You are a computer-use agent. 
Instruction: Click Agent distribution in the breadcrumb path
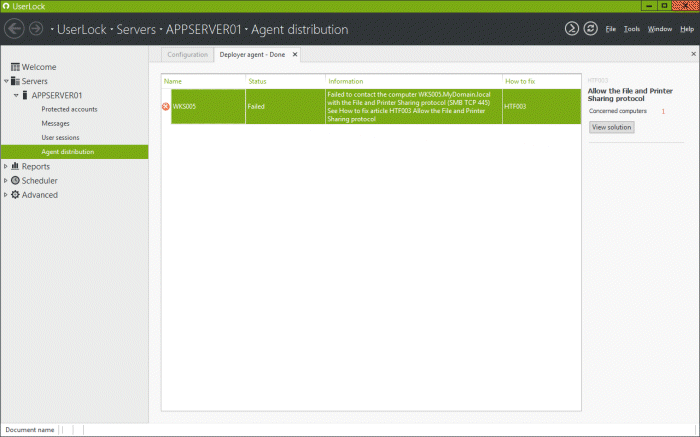300,29
